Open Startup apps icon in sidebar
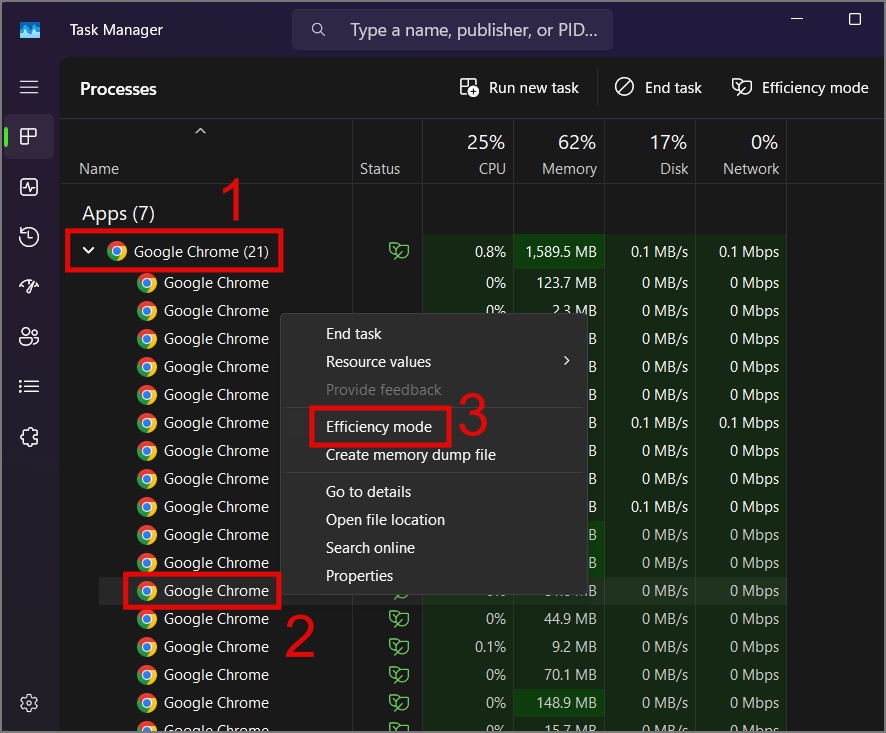The height and width of the screenshot is (733, 886). (x=29, y=286)
